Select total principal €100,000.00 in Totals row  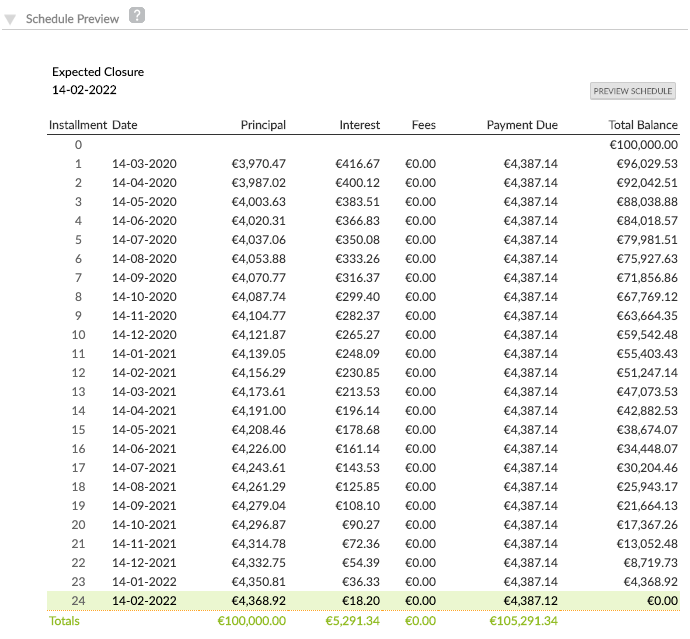252,621
